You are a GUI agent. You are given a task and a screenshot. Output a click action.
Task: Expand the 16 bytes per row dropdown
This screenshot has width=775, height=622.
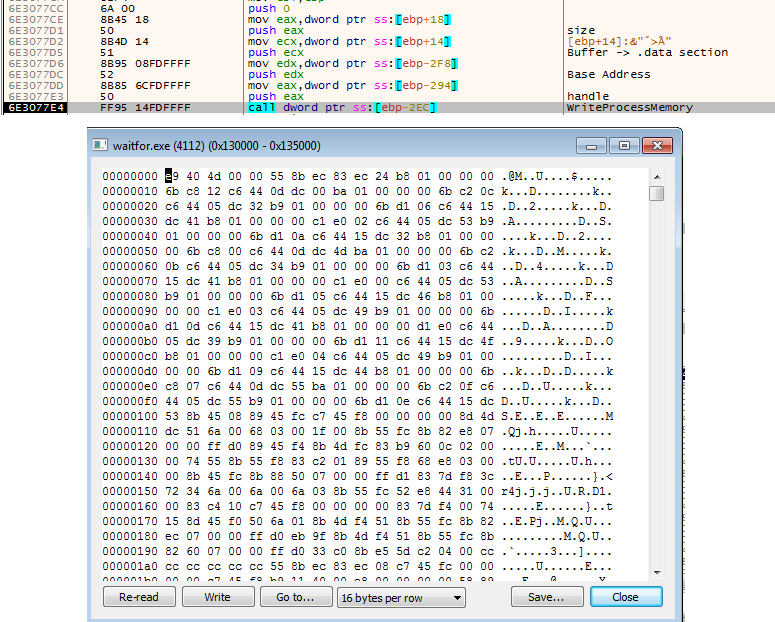coord(401,597)
